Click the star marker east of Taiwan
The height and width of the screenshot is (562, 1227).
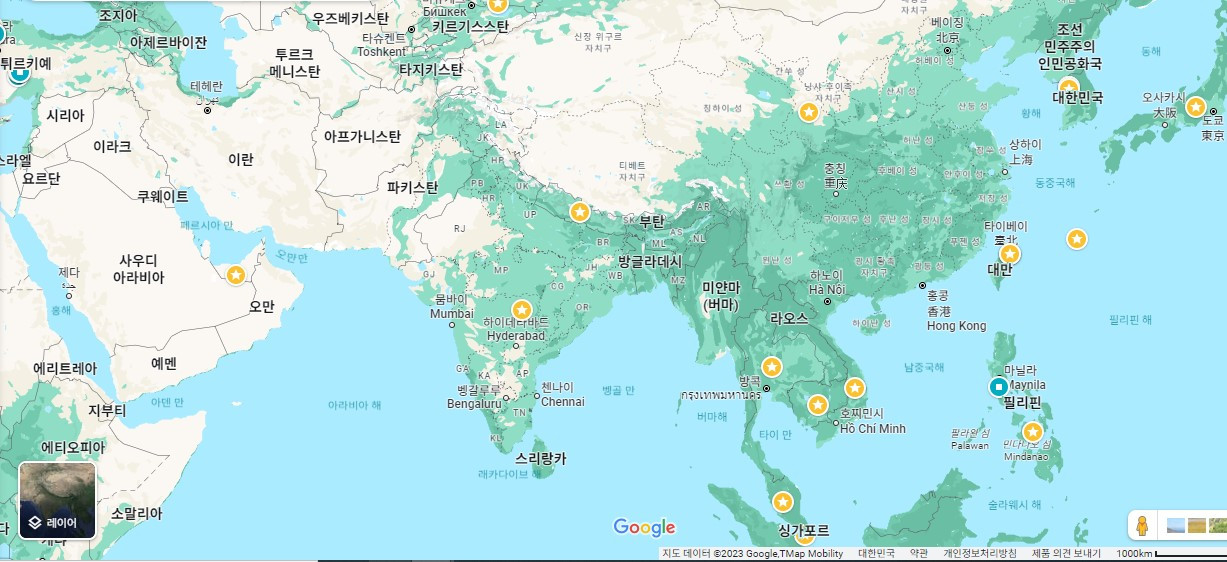(1076, 239)
